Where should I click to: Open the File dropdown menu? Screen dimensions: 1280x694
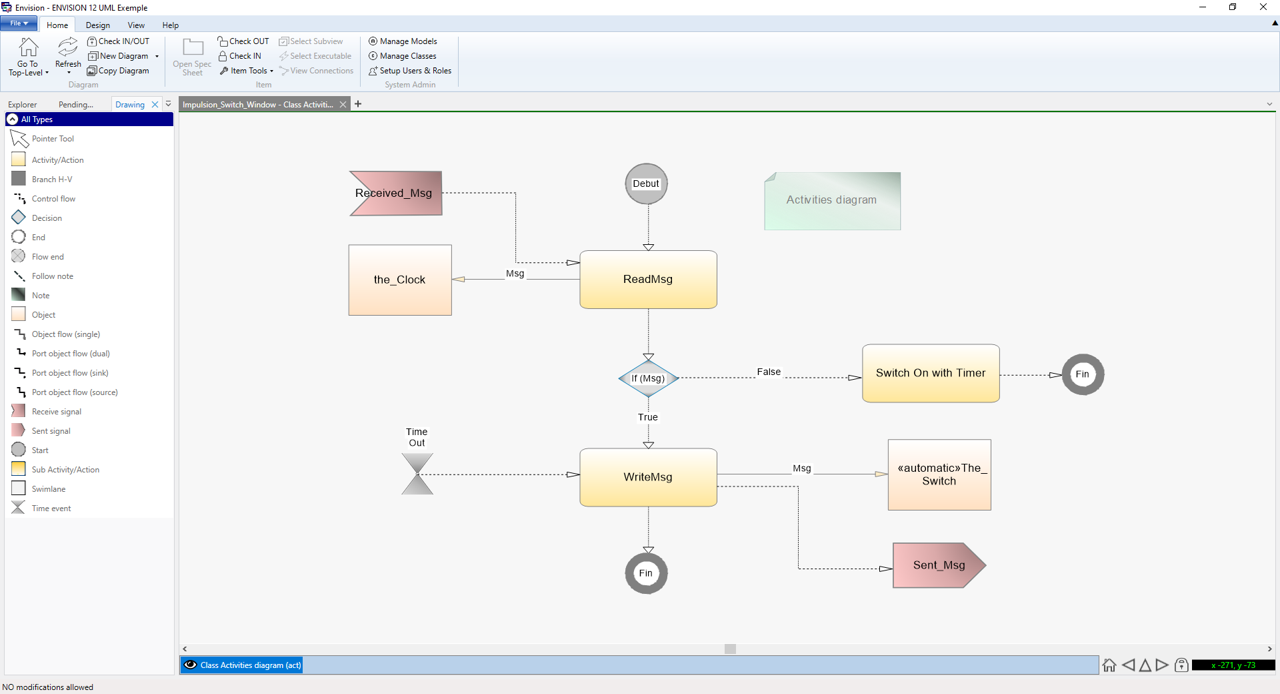[18, 24]
